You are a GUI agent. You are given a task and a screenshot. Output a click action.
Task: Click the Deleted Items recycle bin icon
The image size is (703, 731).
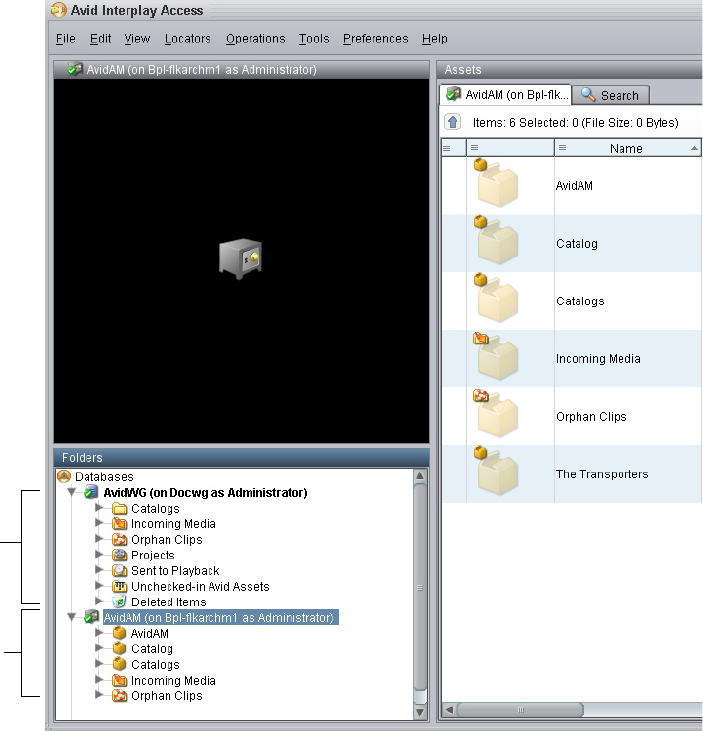pos(120,601)
